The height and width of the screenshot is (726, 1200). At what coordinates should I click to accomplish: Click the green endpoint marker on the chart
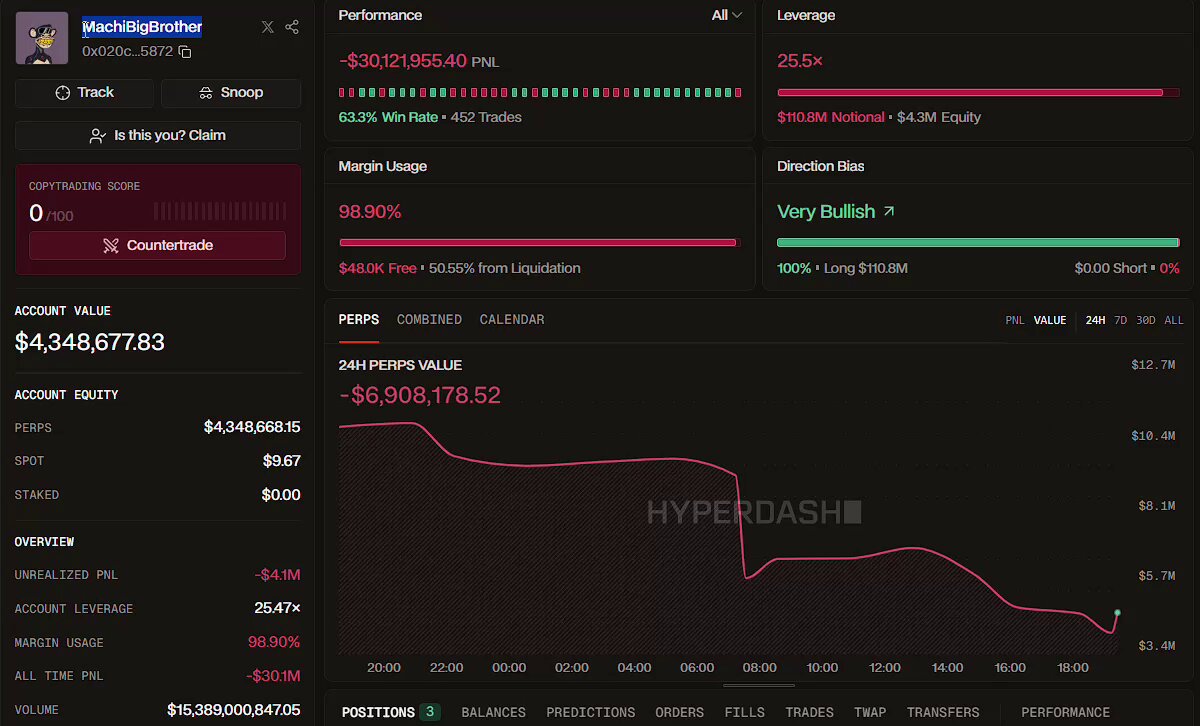pyautogui.click(x=1117, y=613)
